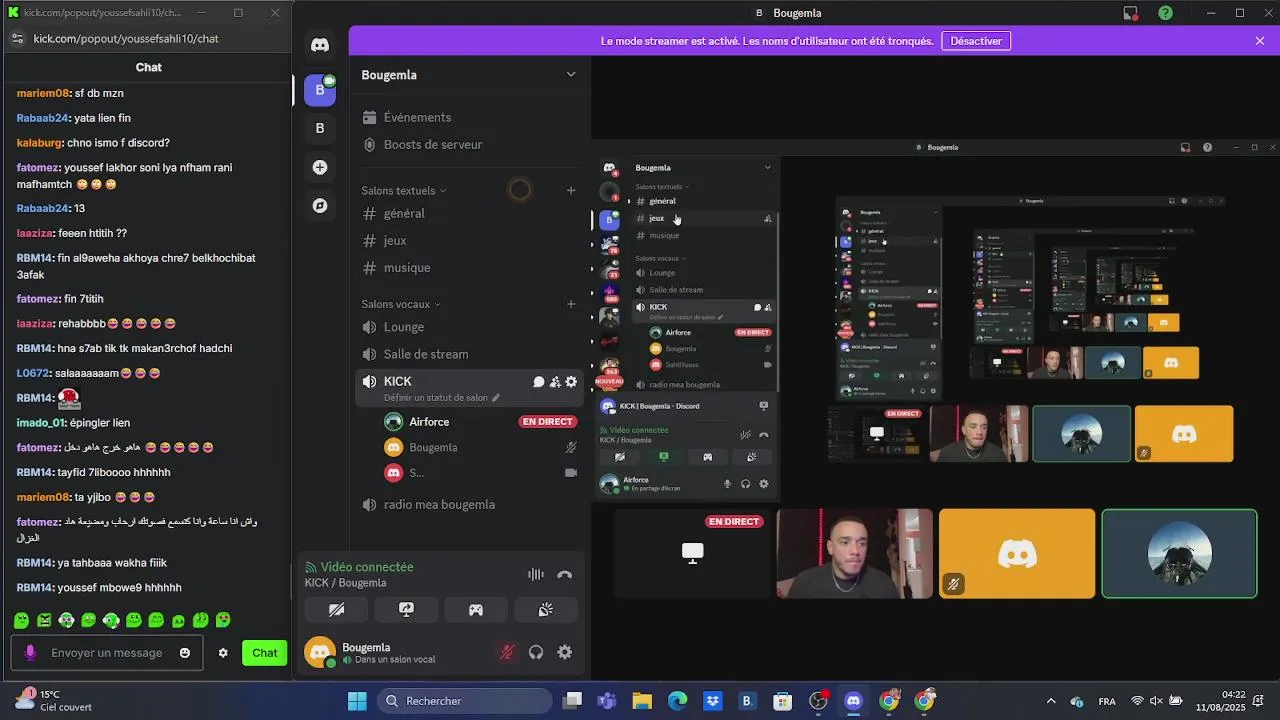The height and width of the screenshot is (720, 1280).
Task: Click Rechercher taskbar search box
Action: [x=465, y=701]
